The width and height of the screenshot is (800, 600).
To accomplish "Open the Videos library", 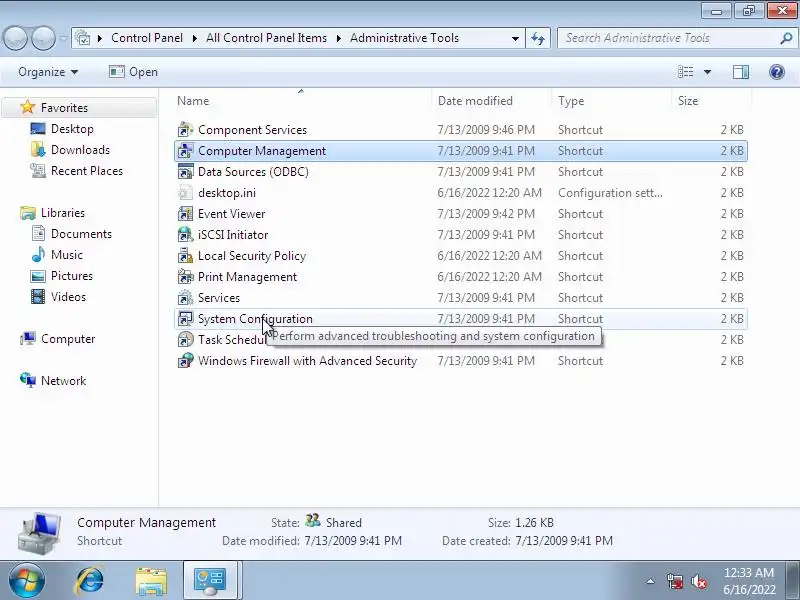I will click(x=68, y=296).
